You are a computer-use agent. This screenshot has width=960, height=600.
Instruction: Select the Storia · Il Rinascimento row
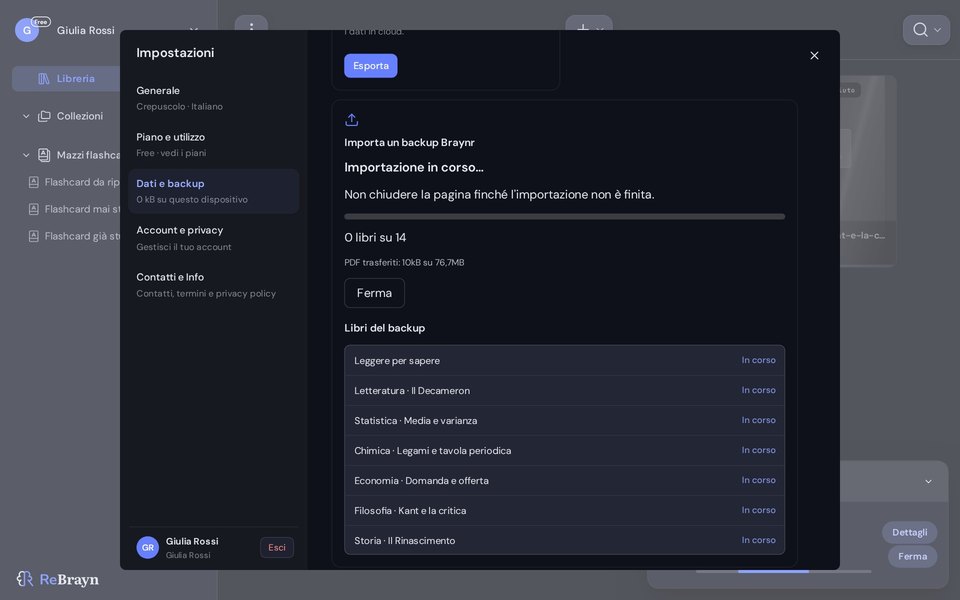564,540
